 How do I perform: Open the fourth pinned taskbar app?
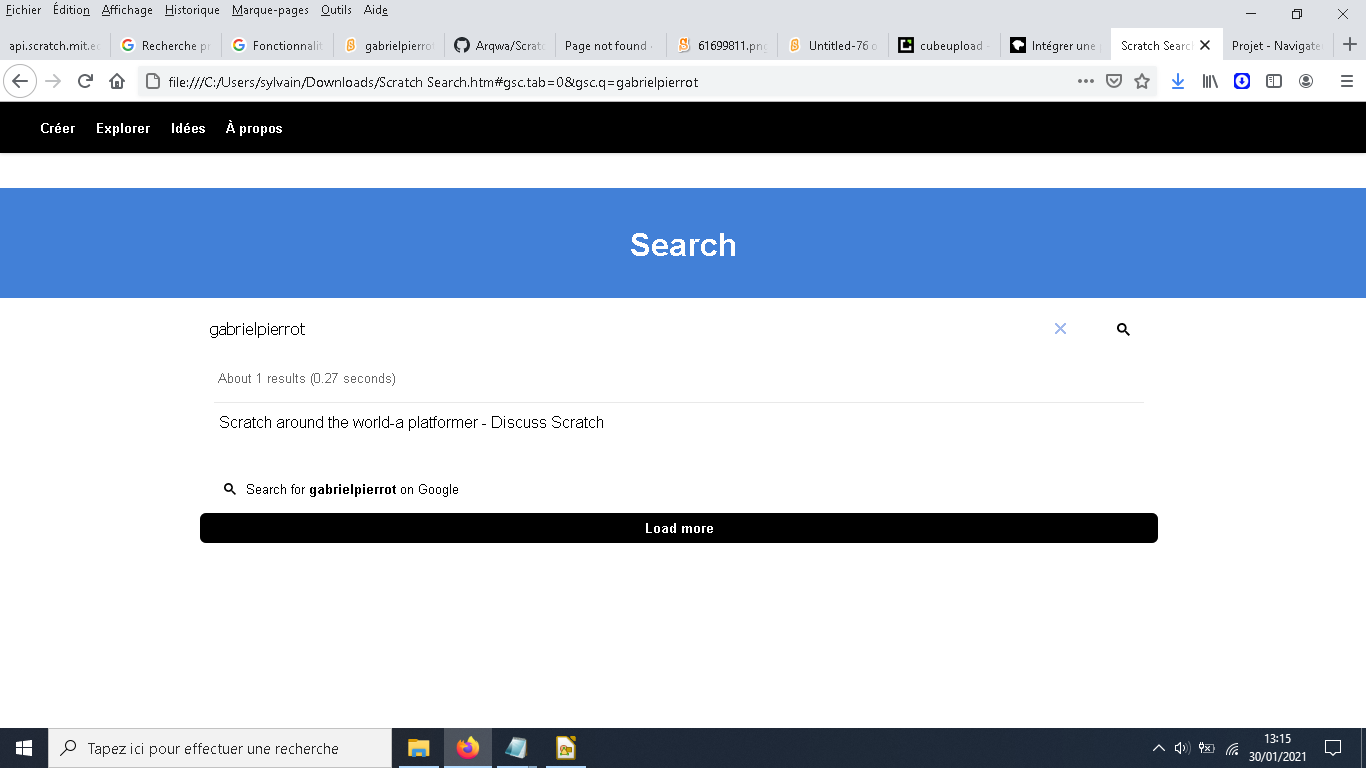pos(565,748)
